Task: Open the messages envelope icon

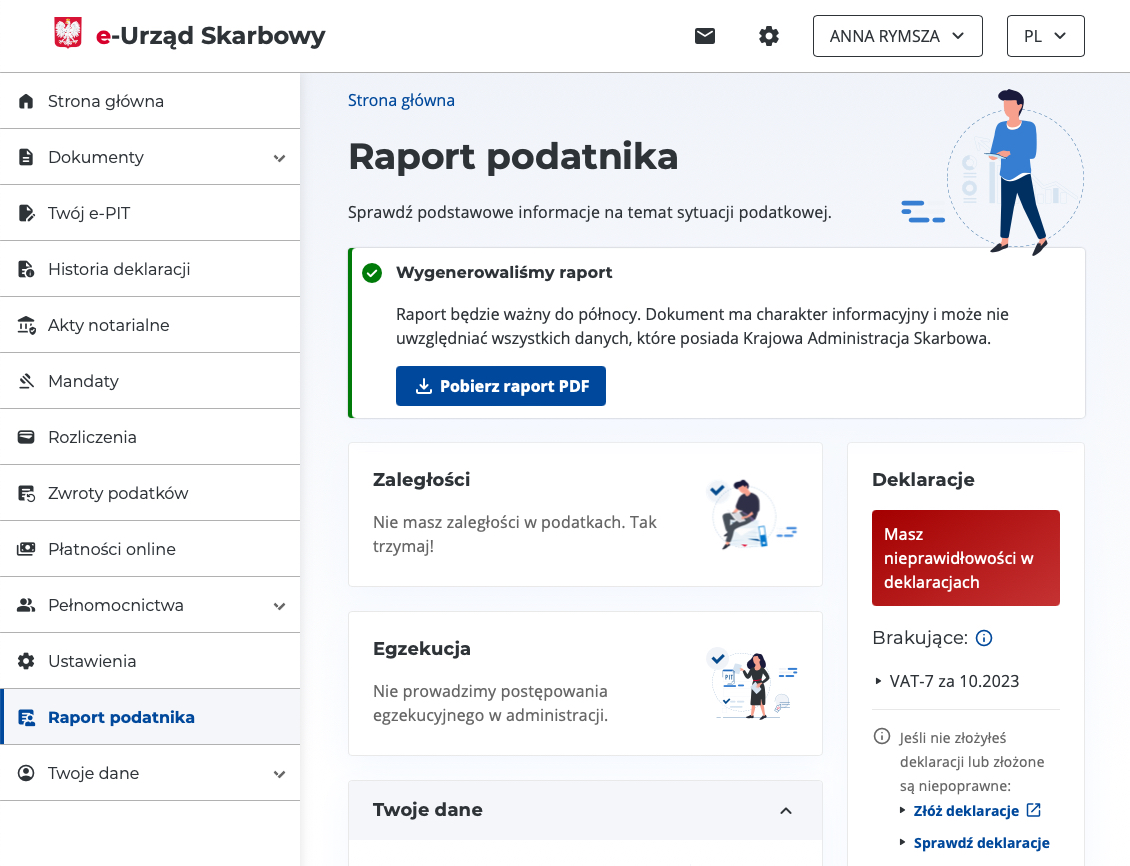Action: point(704,36)
